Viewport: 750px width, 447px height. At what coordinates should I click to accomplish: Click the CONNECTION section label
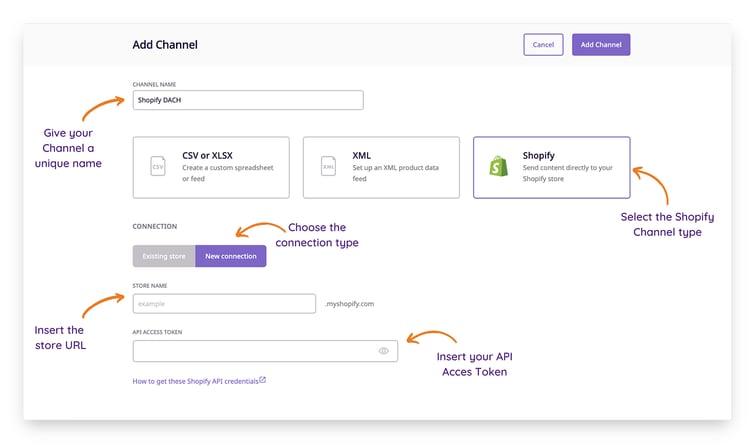154,226
